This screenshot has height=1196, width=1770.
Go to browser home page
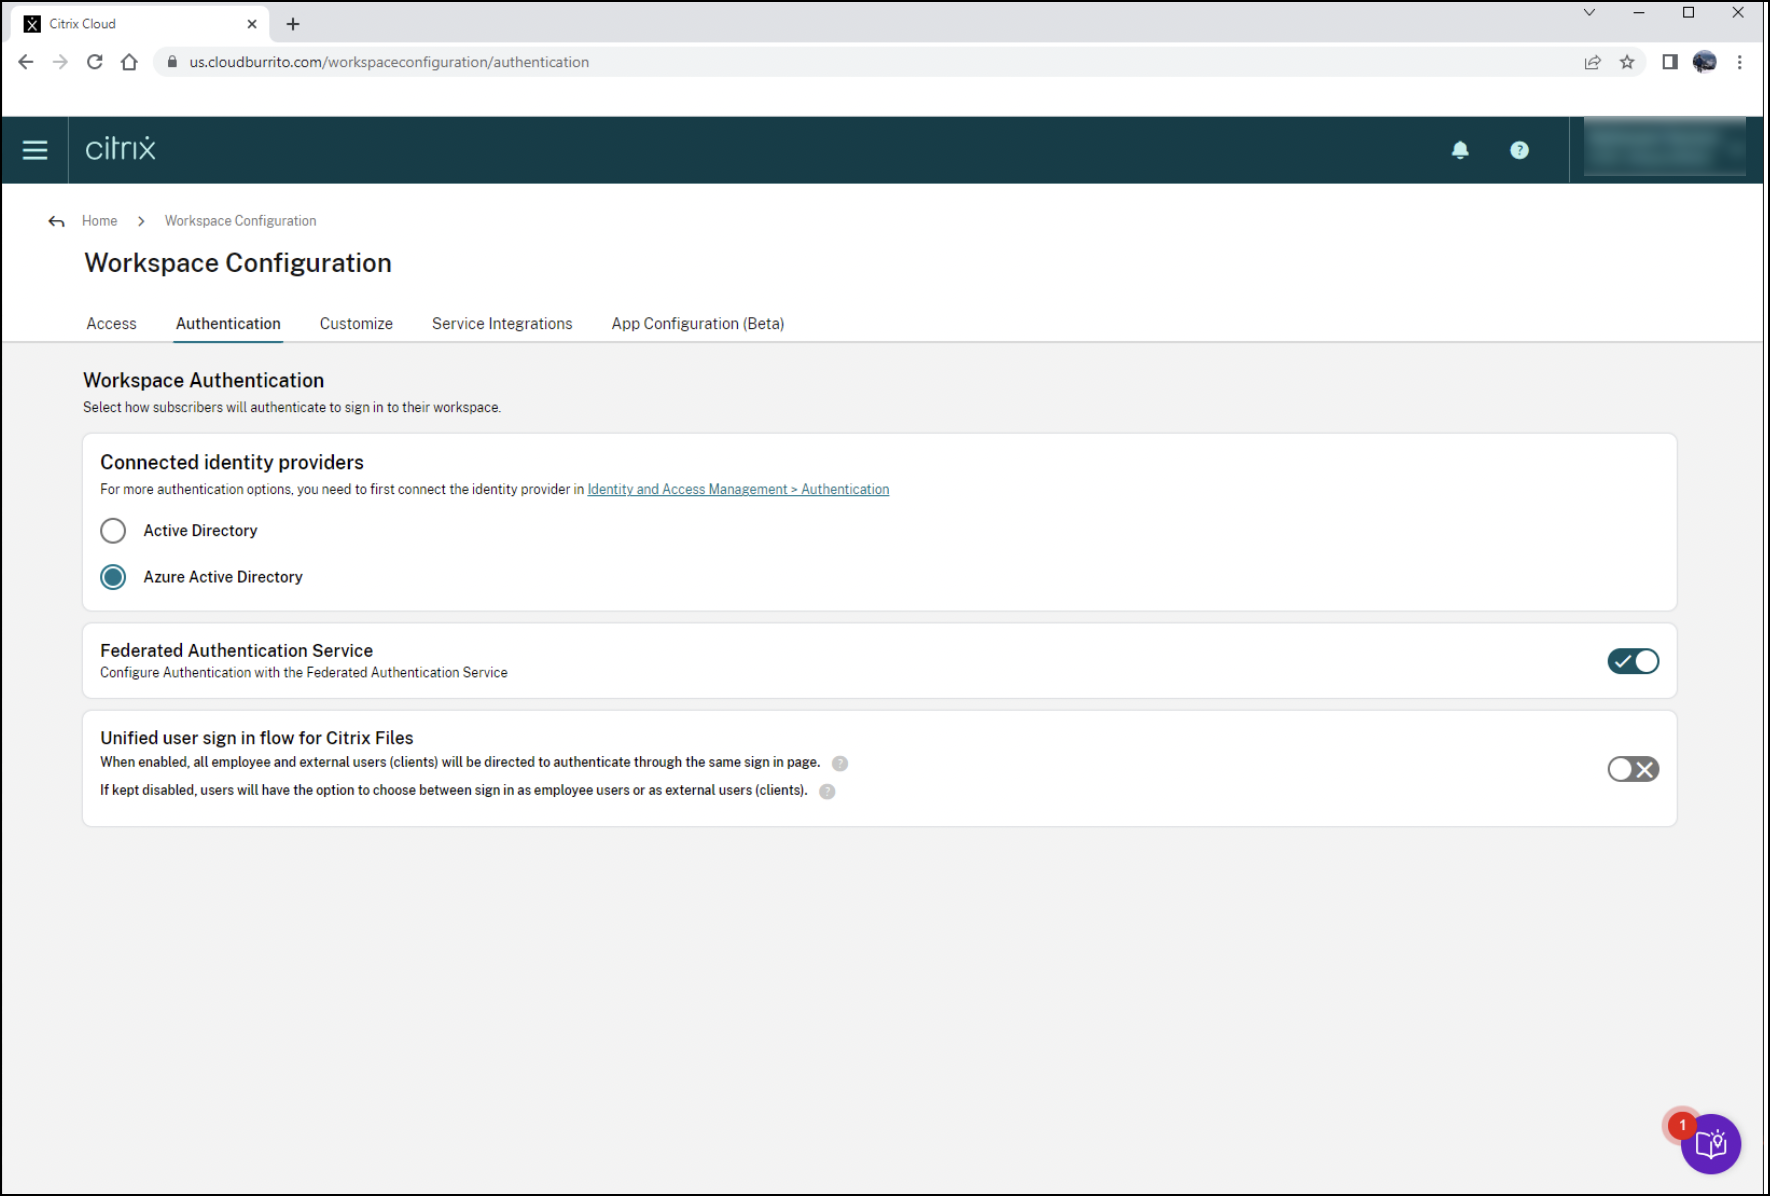tap(129, 62)
